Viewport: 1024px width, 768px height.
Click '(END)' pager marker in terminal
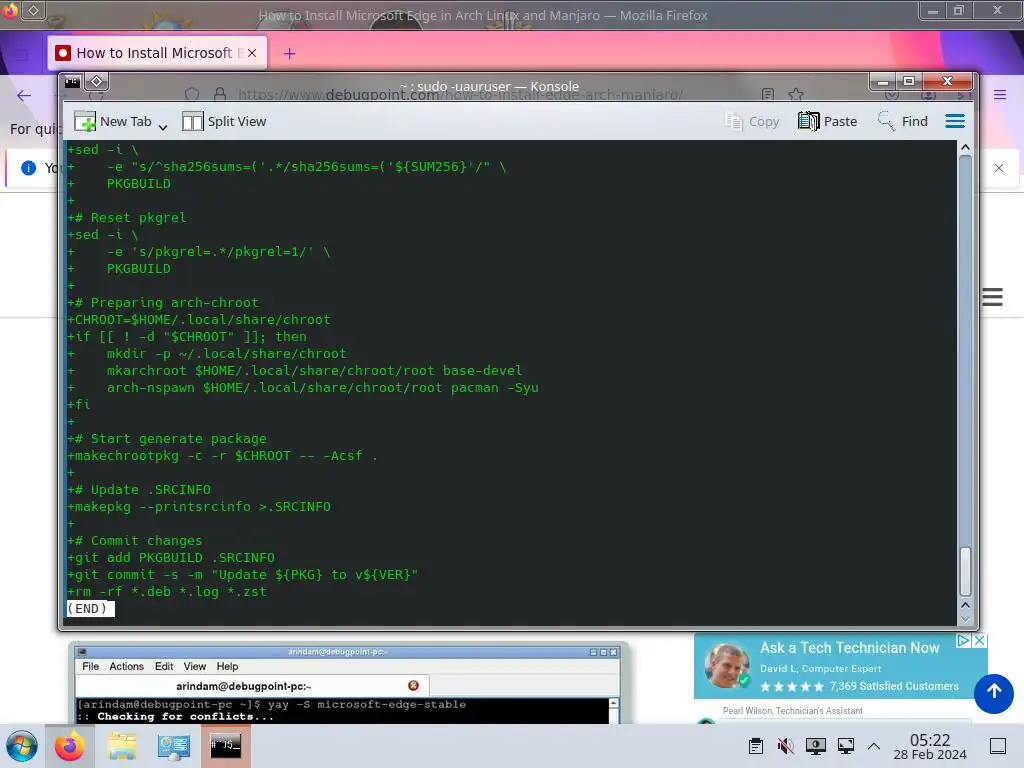coord(90,609)
